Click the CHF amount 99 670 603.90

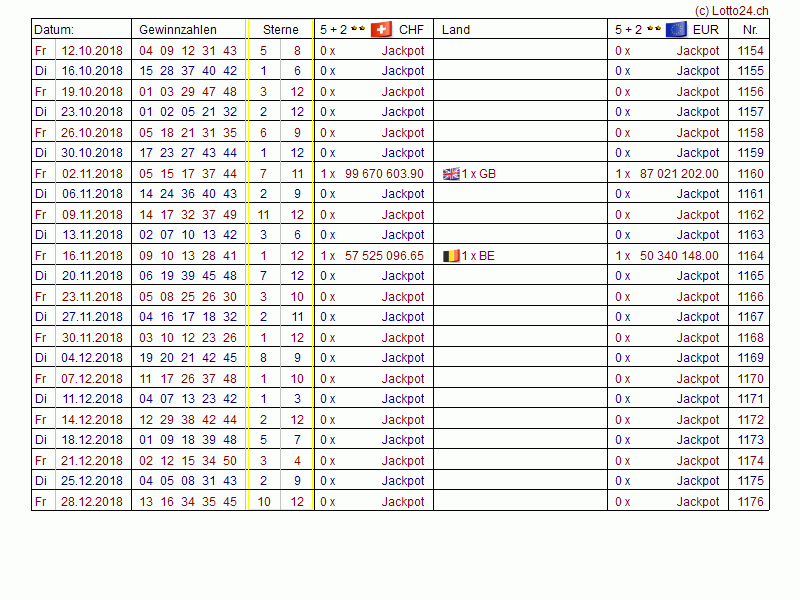pyautogui.click(x=384, y=174)
